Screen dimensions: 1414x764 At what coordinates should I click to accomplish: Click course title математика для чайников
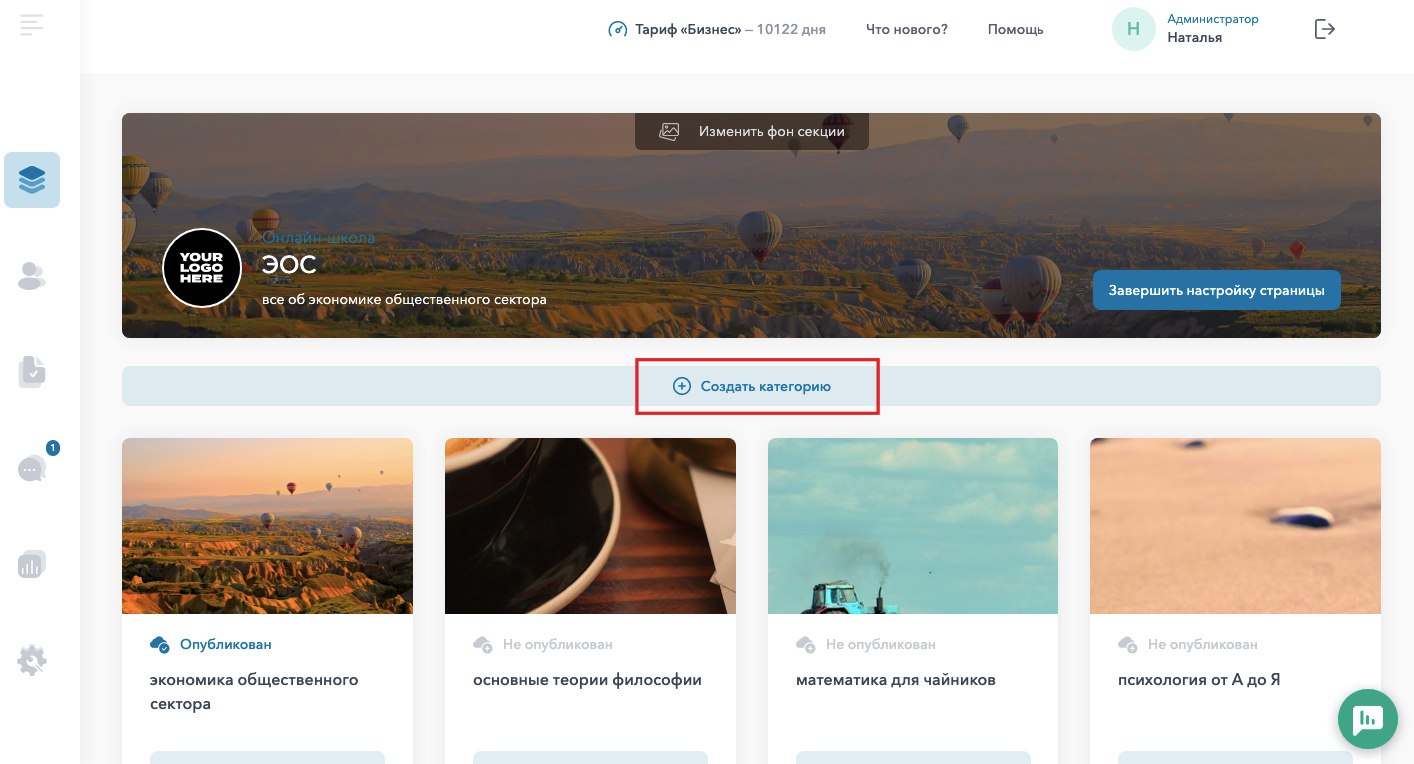coord(896,680)
